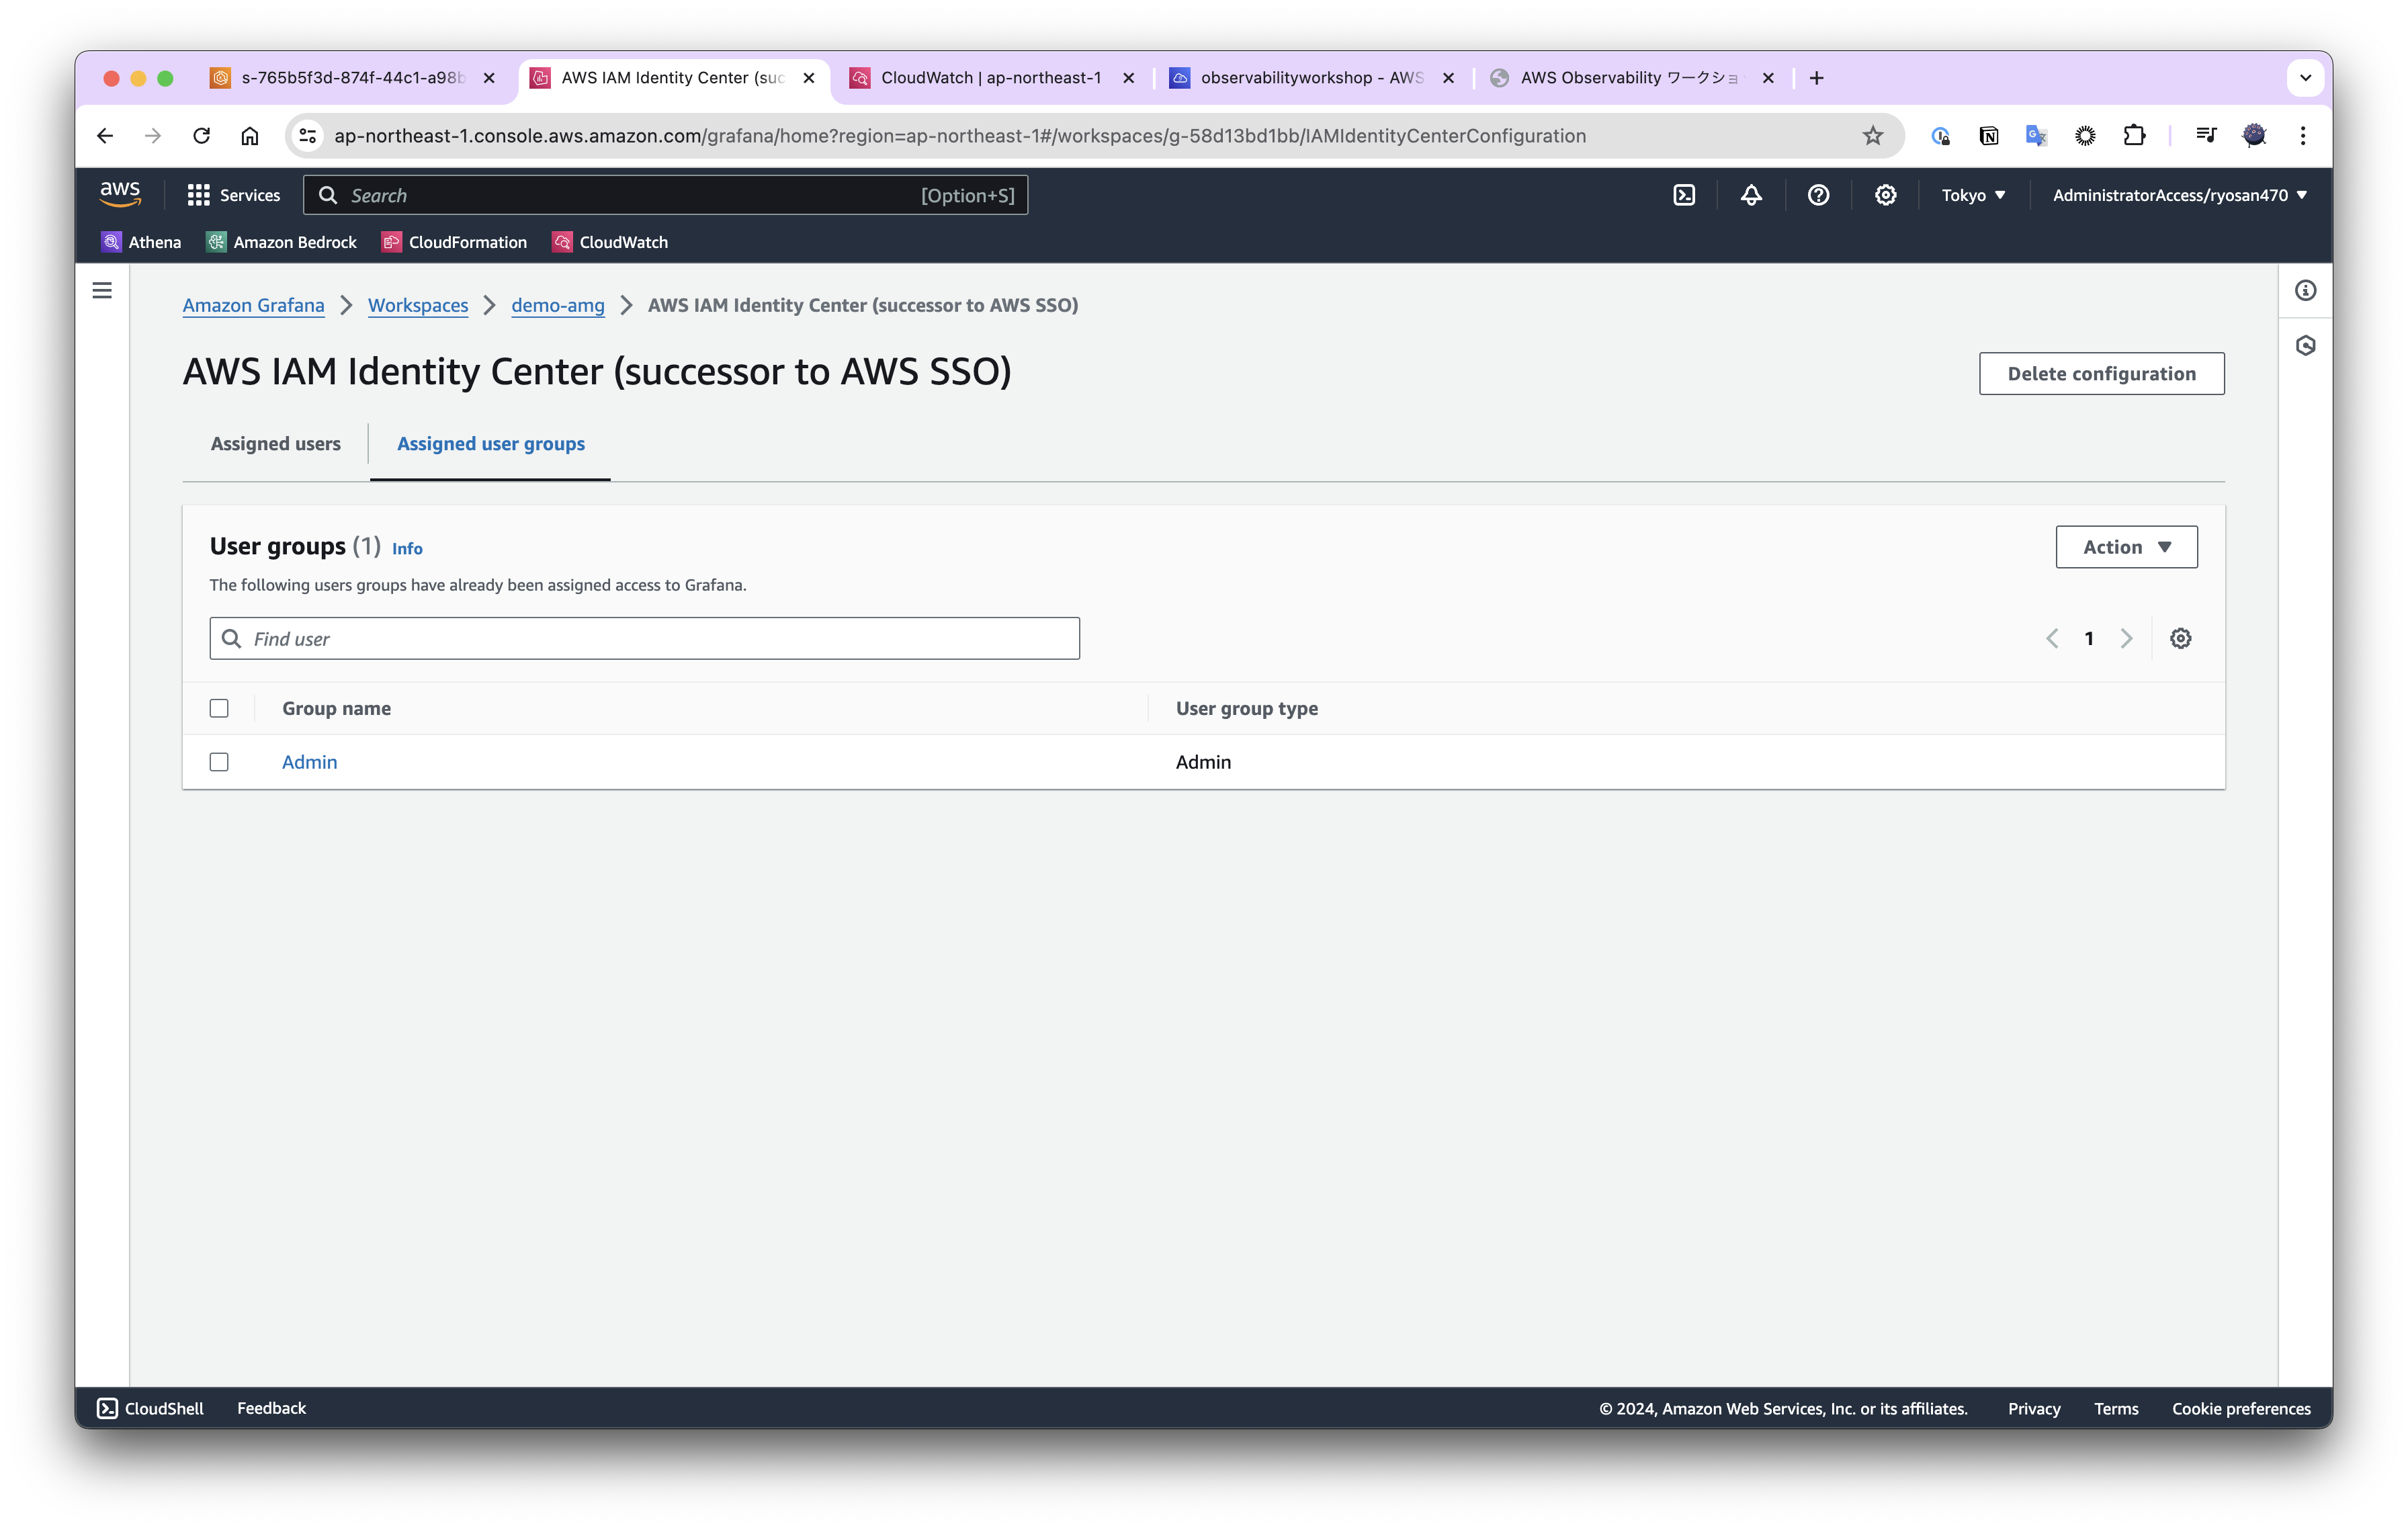Open the help question mark icon
This screenshot has width=2408, height=1528.
coord(1818,195)
